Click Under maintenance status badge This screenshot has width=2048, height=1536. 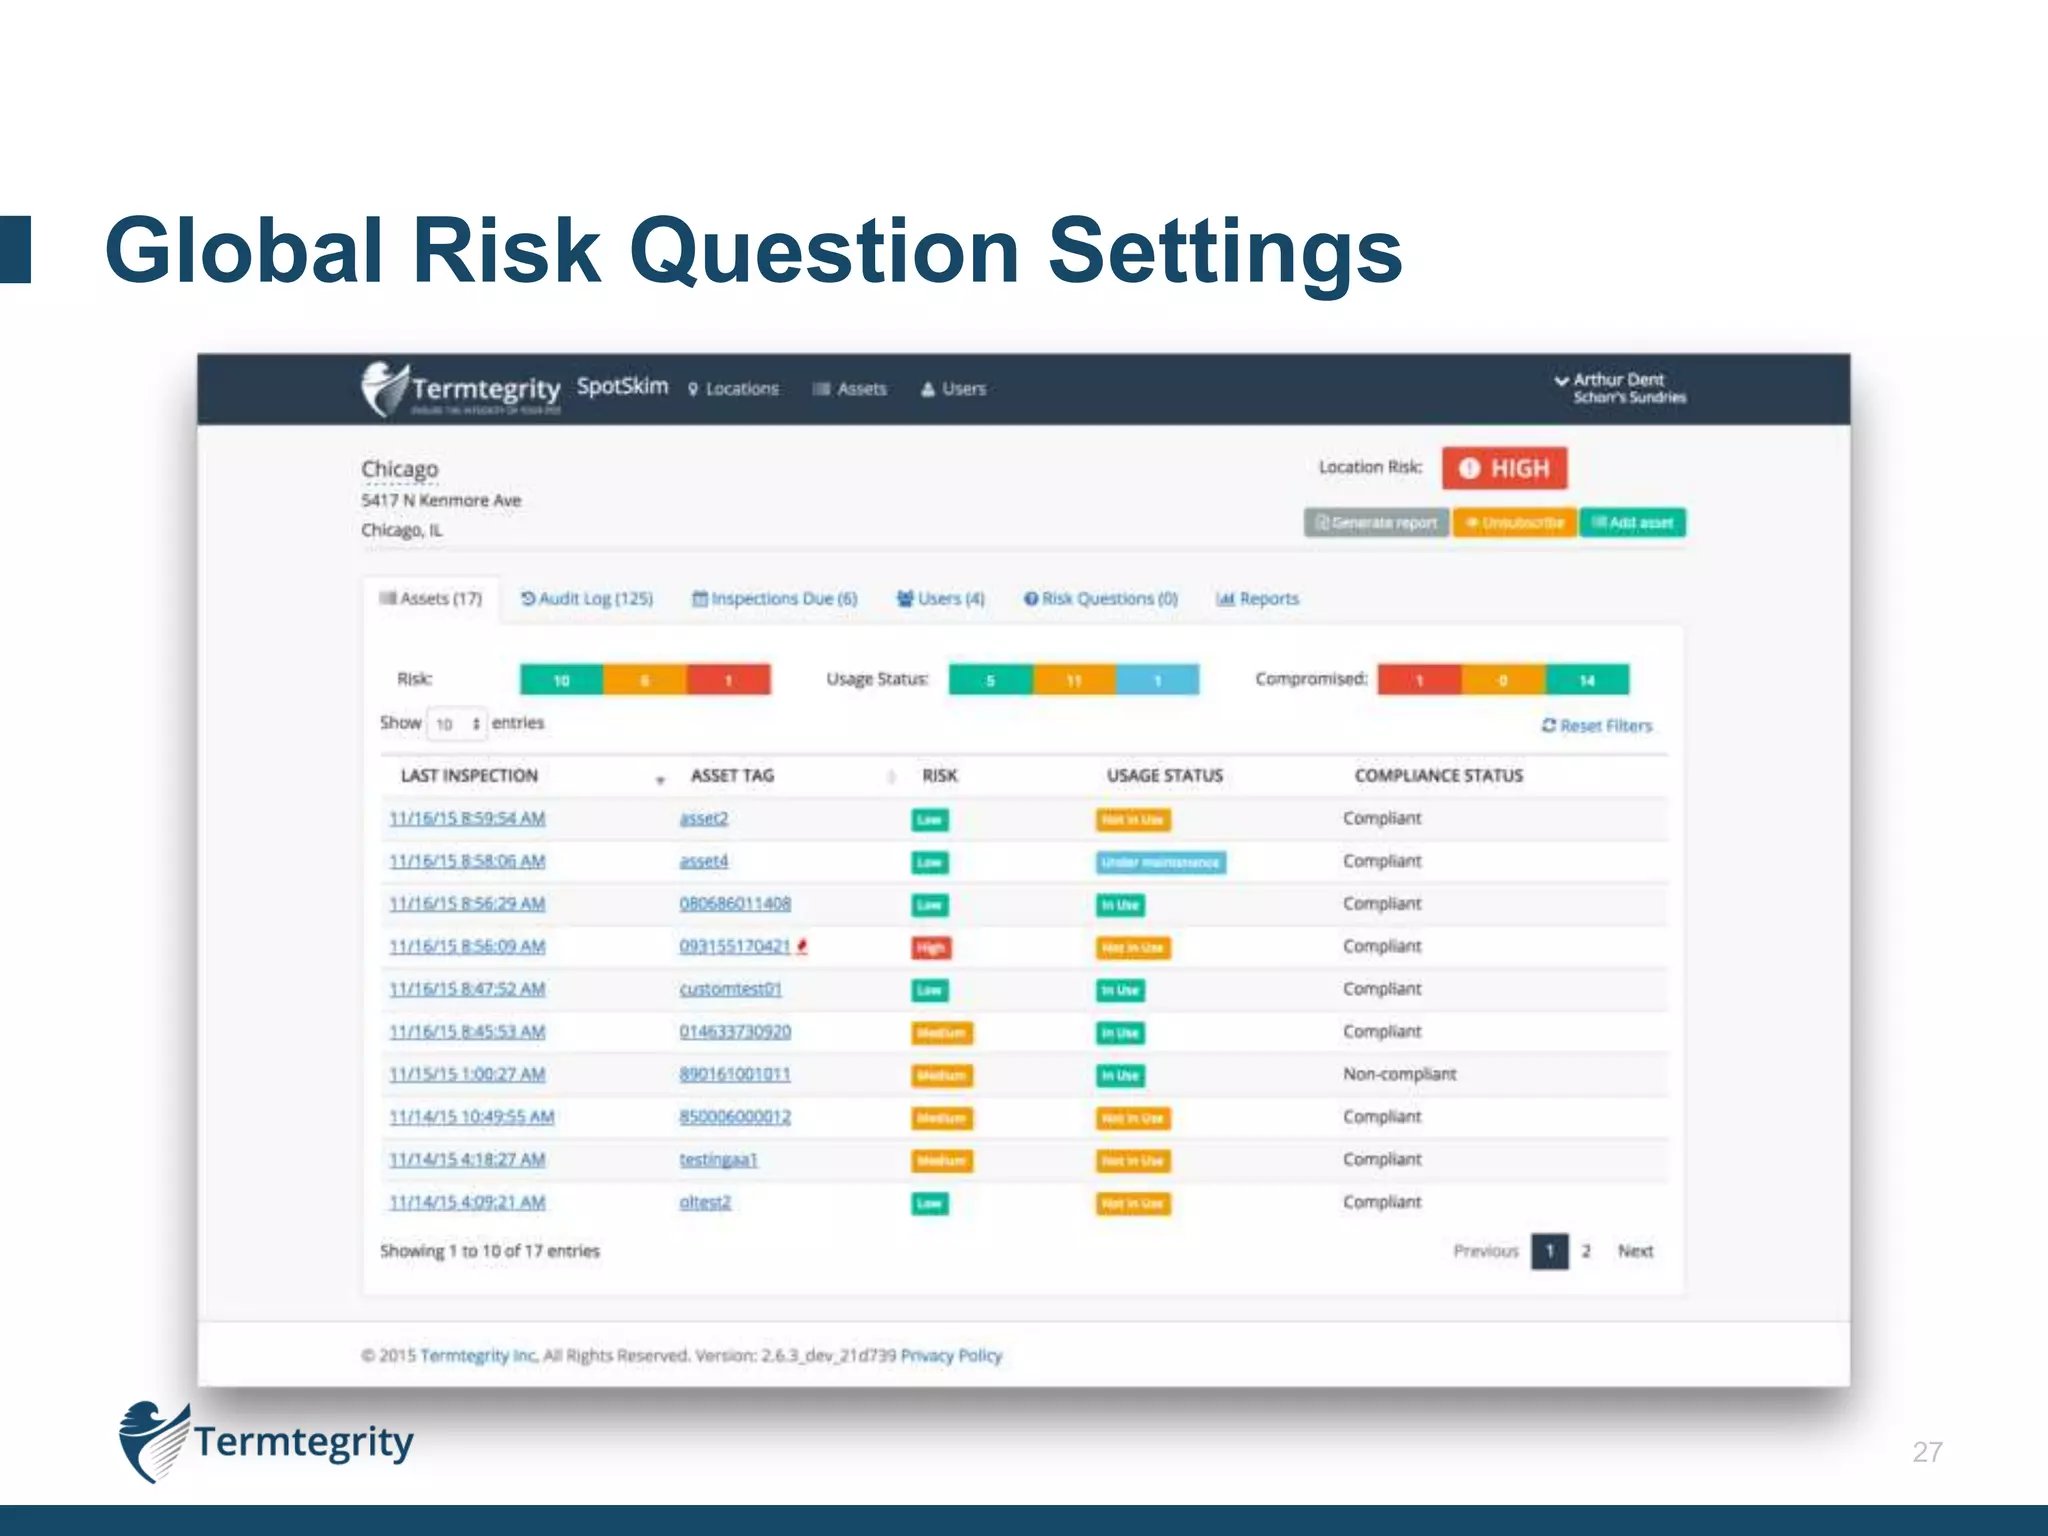coord(1161,862)
